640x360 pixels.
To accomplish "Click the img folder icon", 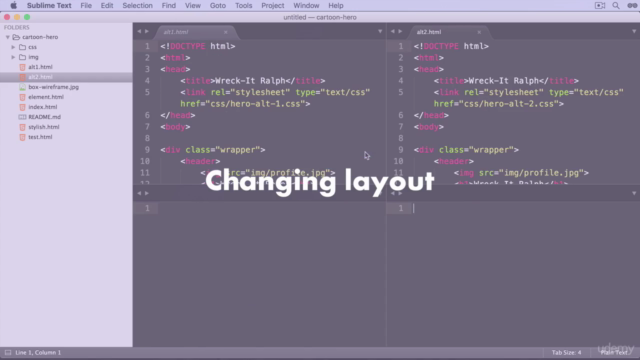I will (22, 57).
